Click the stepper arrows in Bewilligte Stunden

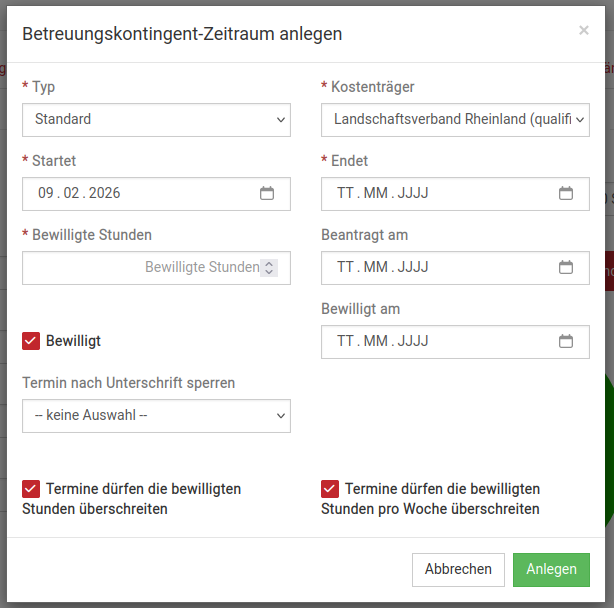coord(269,267)
